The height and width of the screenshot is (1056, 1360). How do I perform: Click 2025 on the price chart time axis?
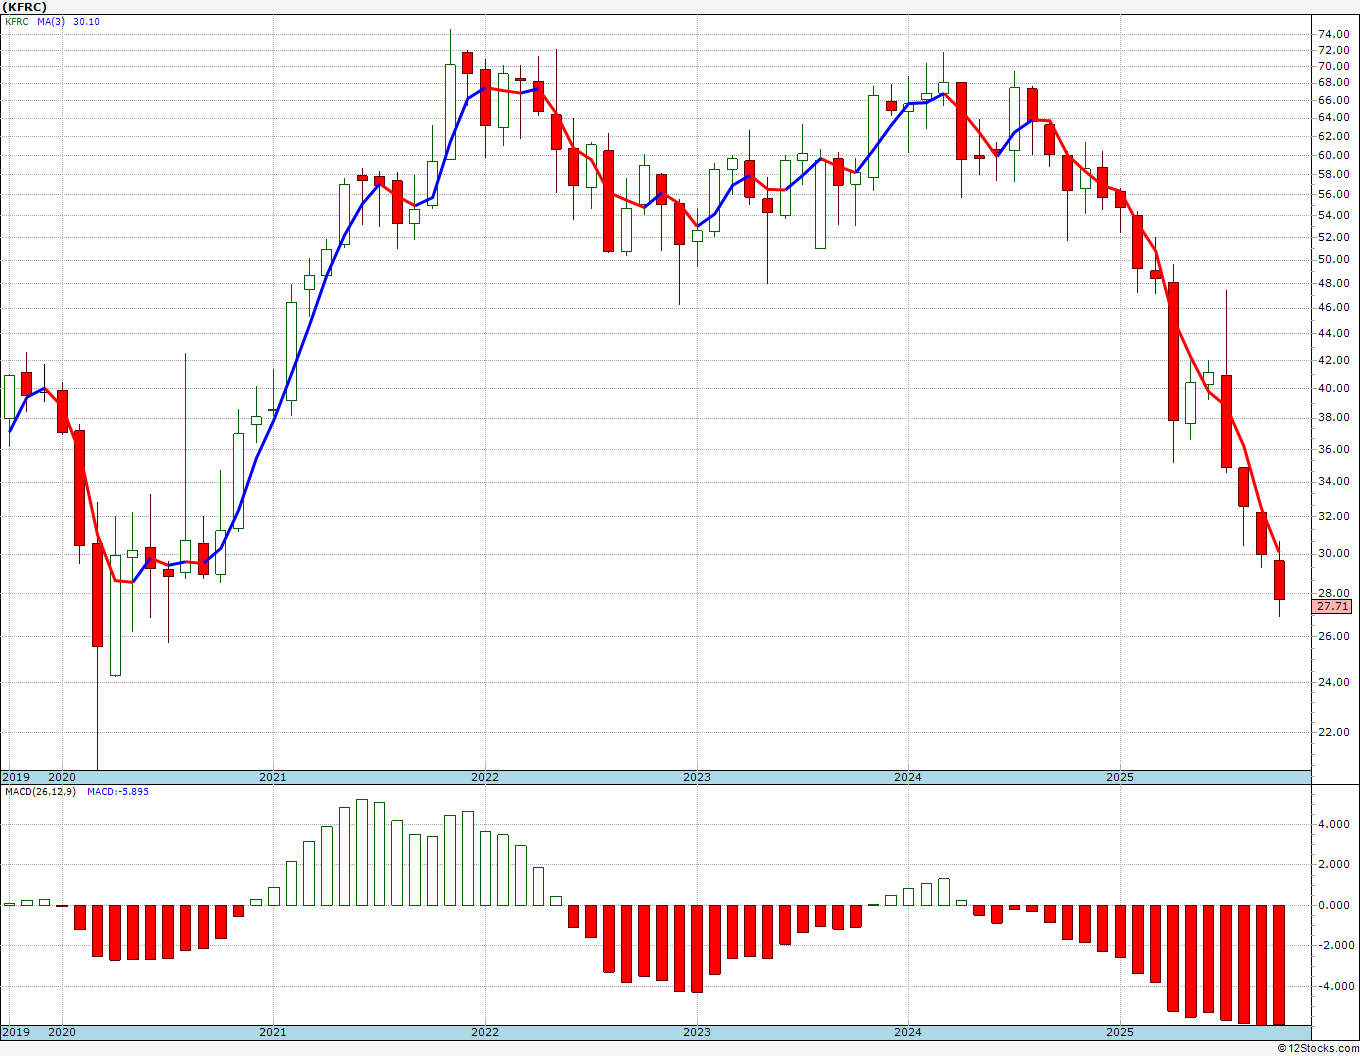click(x=1120, y=777)
